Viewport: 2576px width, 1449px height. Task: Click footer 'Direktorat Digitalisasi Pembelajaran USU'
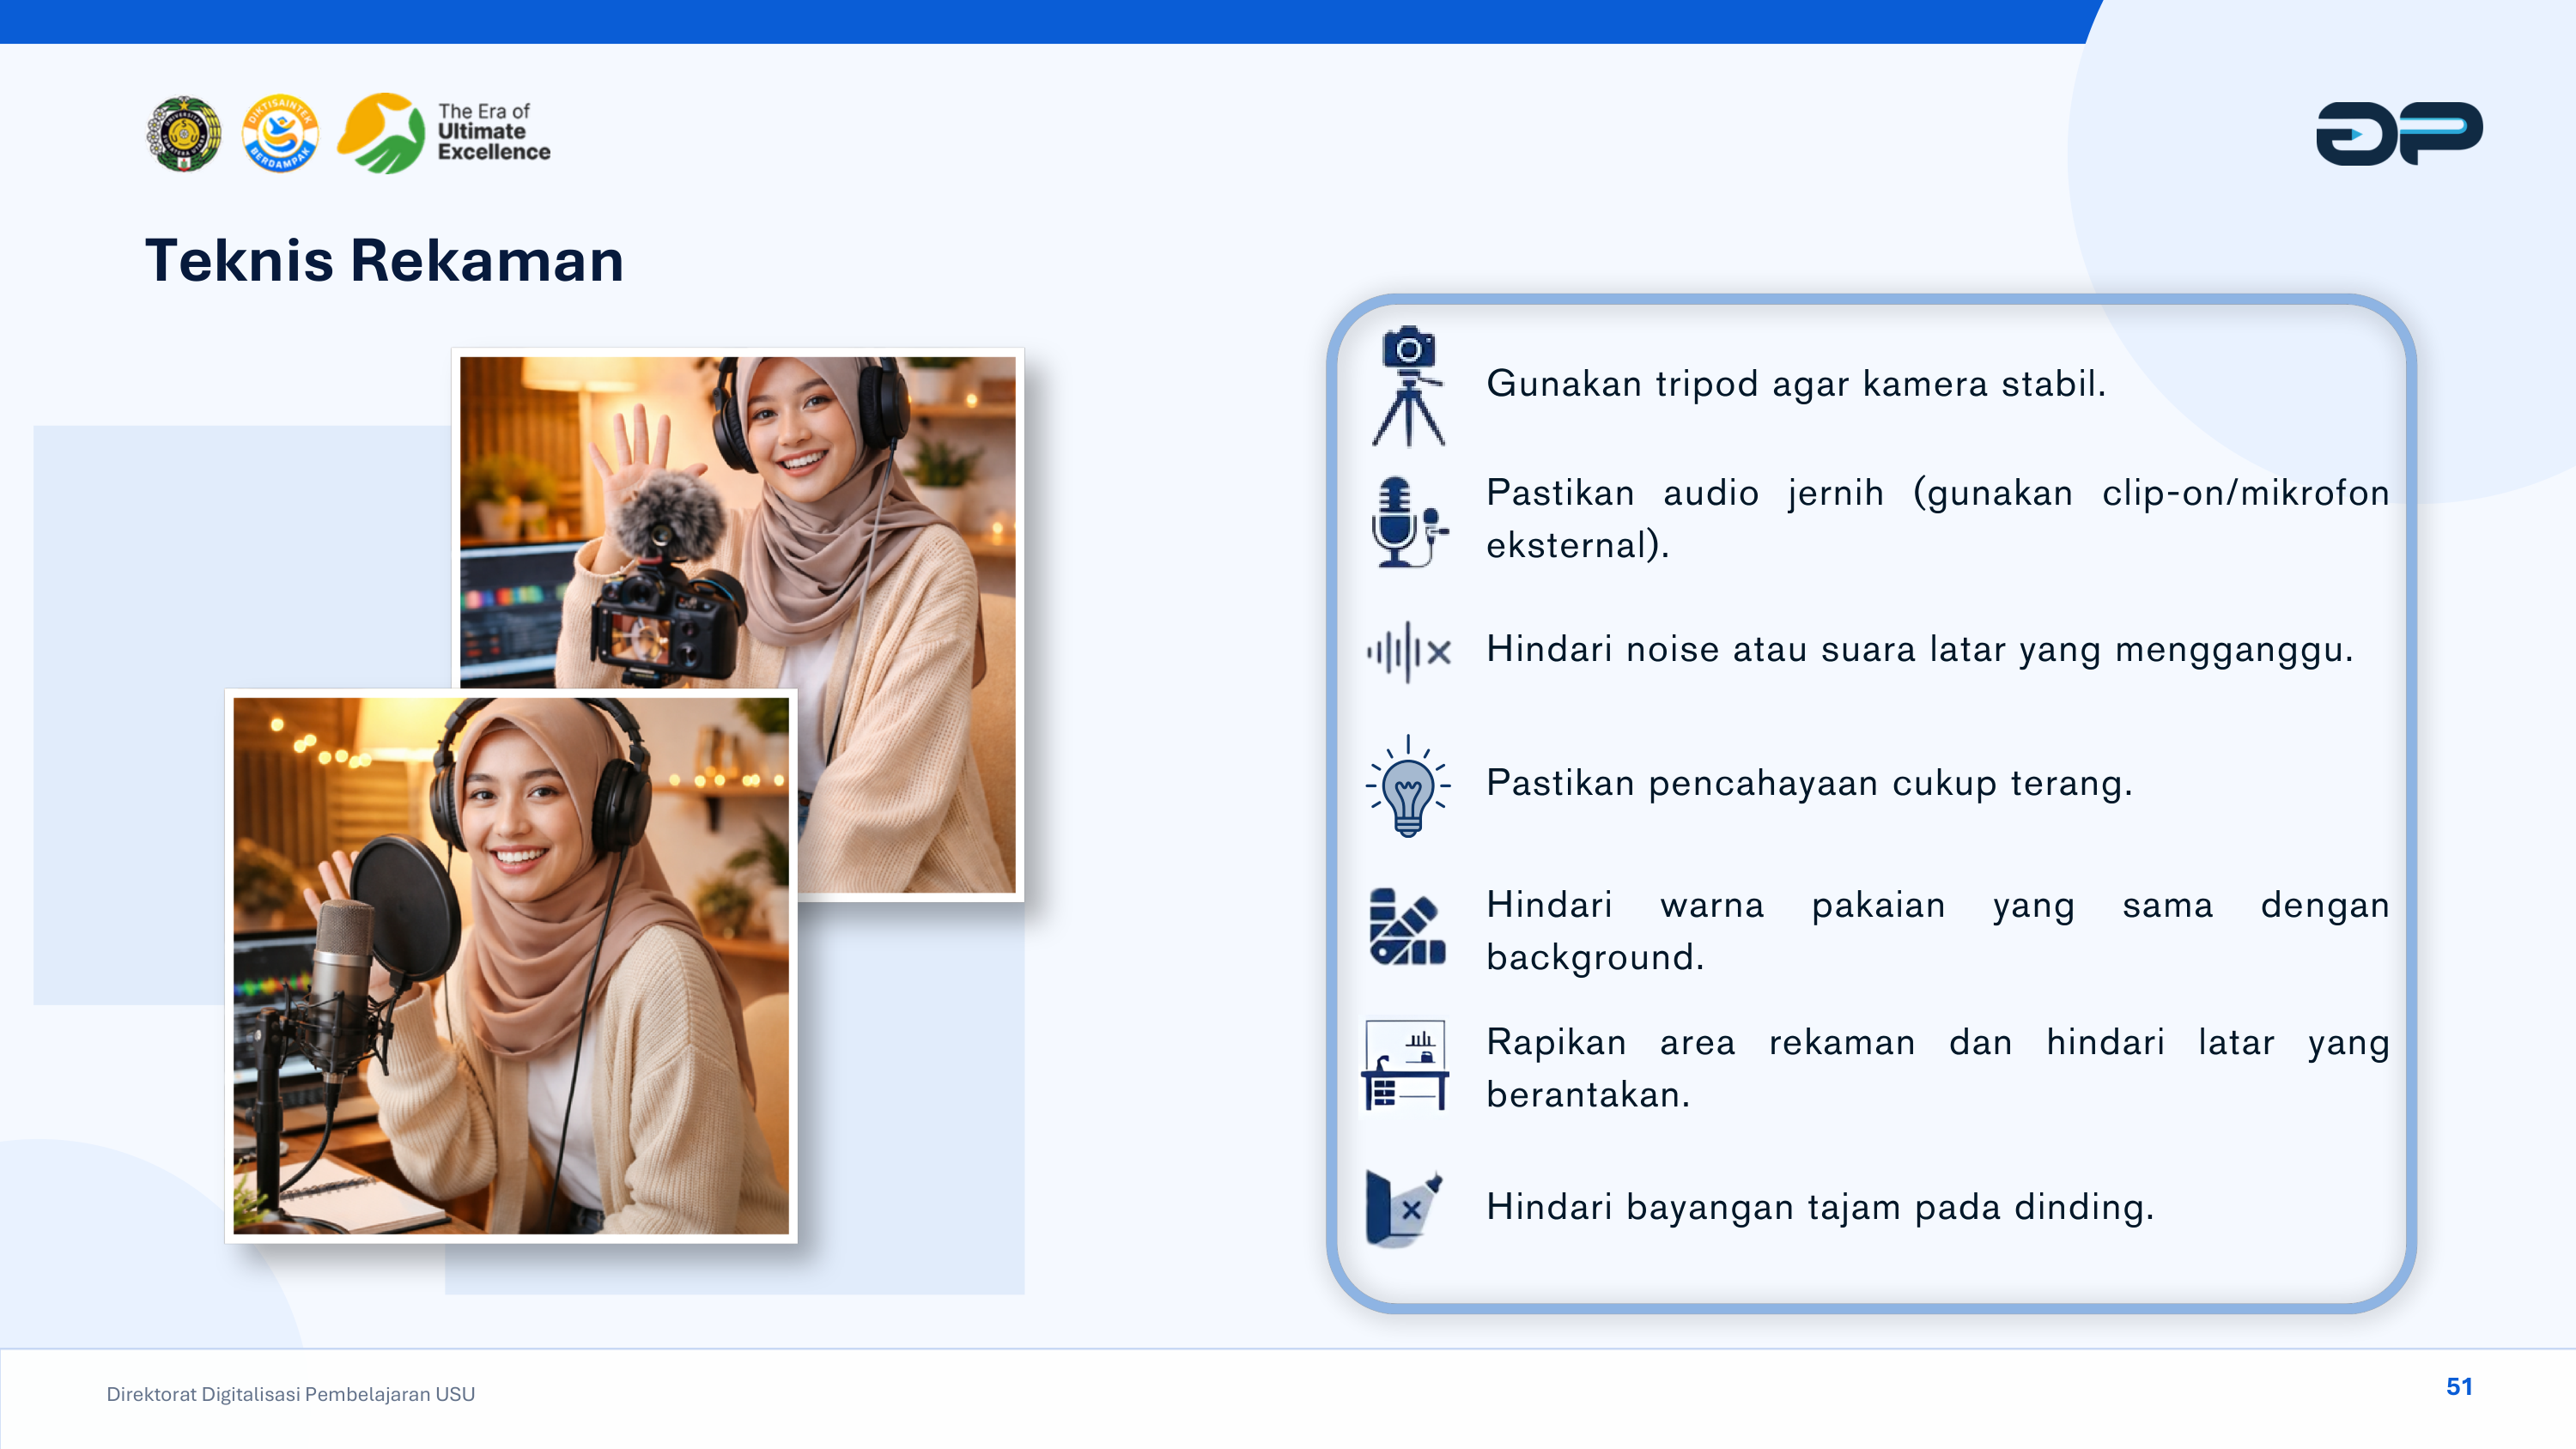point(291,1394)
